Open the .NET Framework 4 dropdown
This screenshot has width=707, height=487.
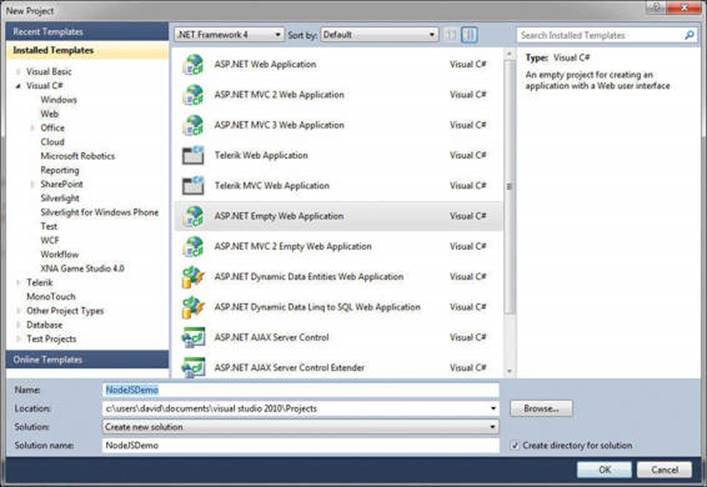(229, 35)
